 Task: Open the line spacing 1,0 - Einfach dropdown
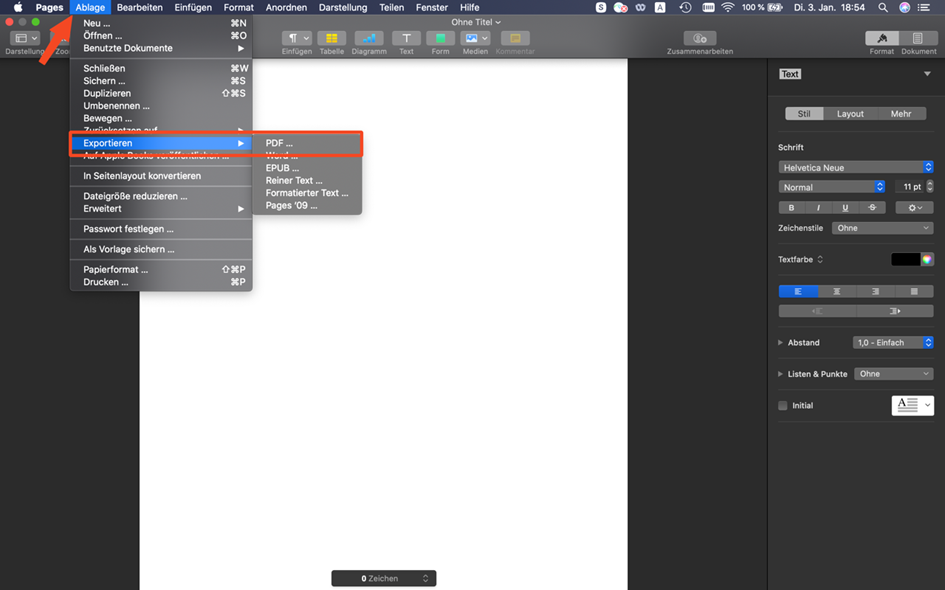(x=893, y=342)
